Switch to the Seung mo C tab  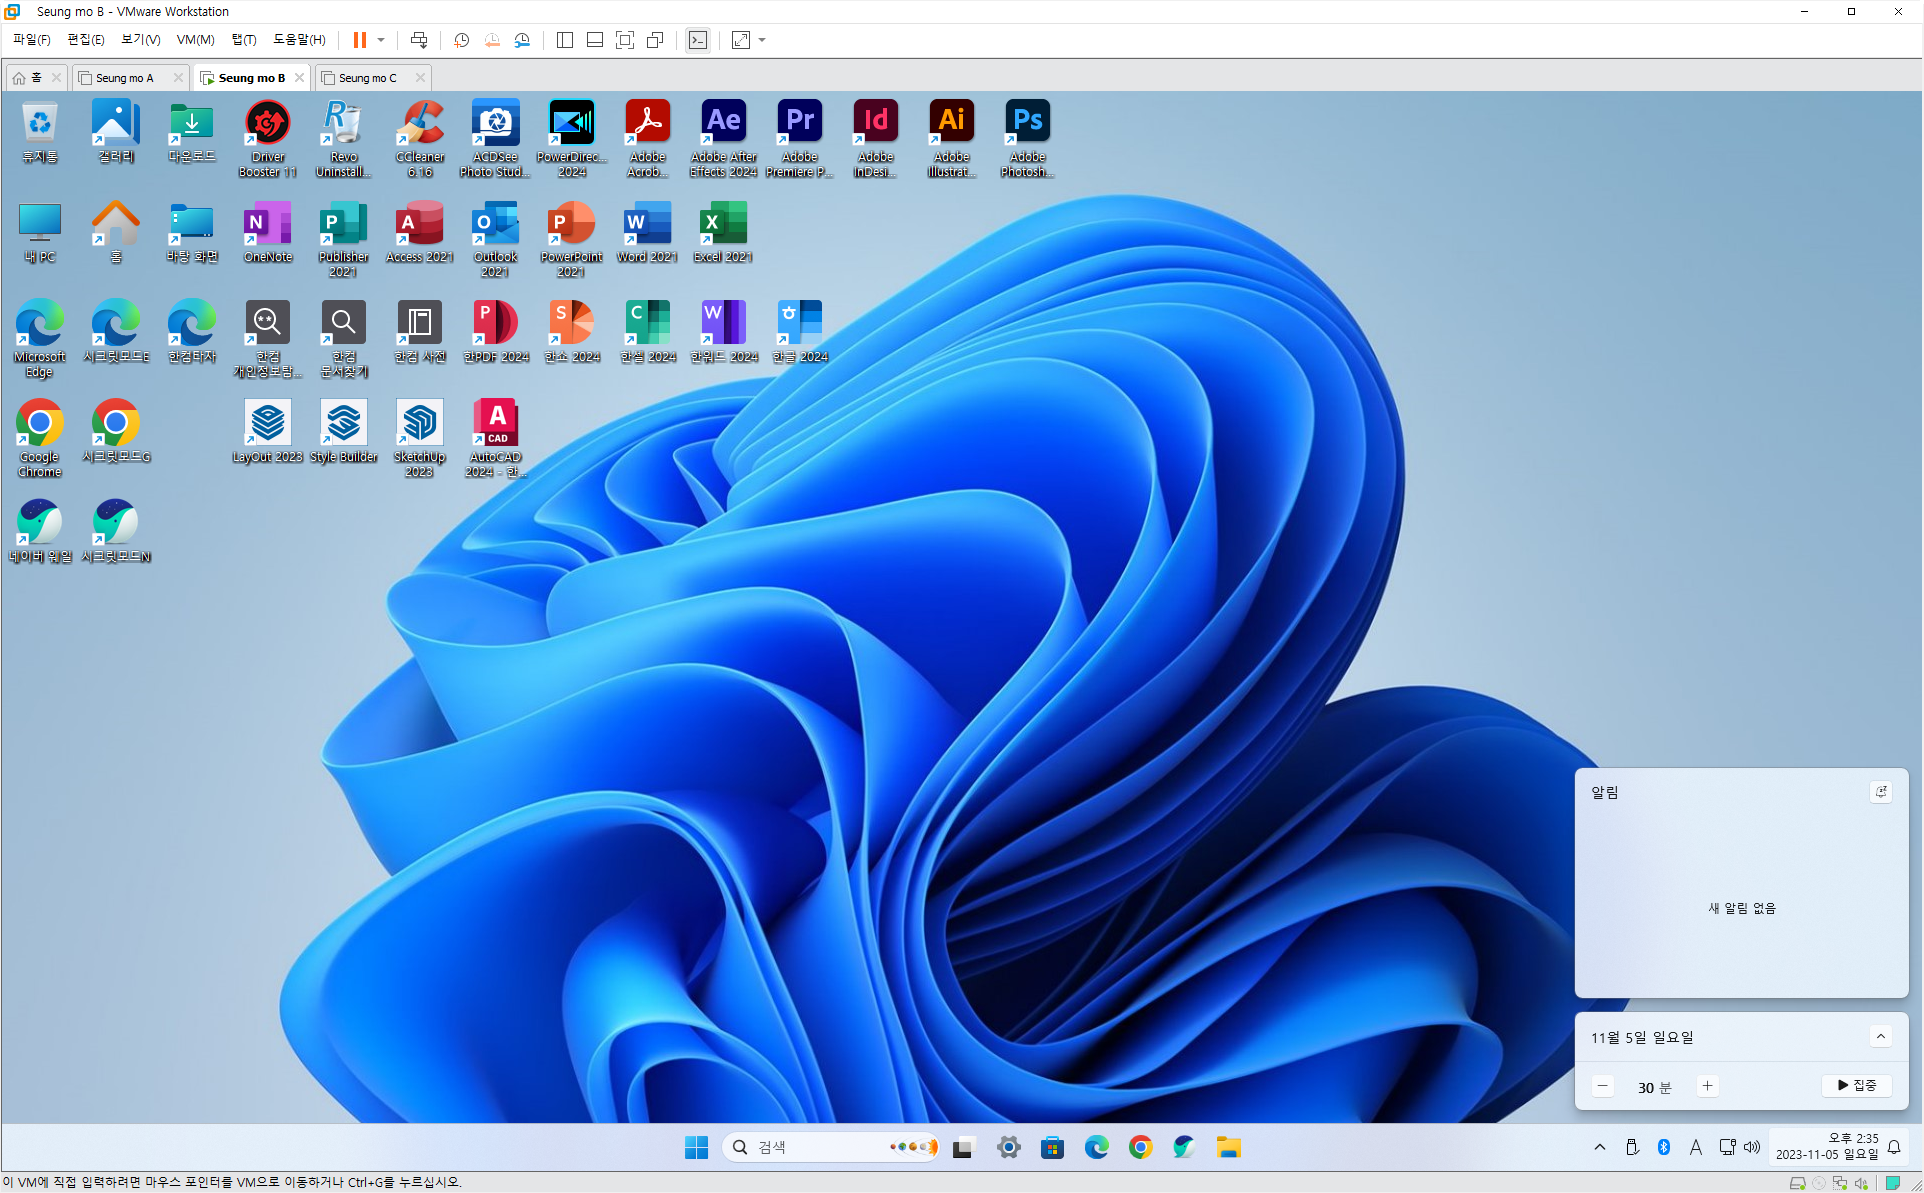pos(367,78)
